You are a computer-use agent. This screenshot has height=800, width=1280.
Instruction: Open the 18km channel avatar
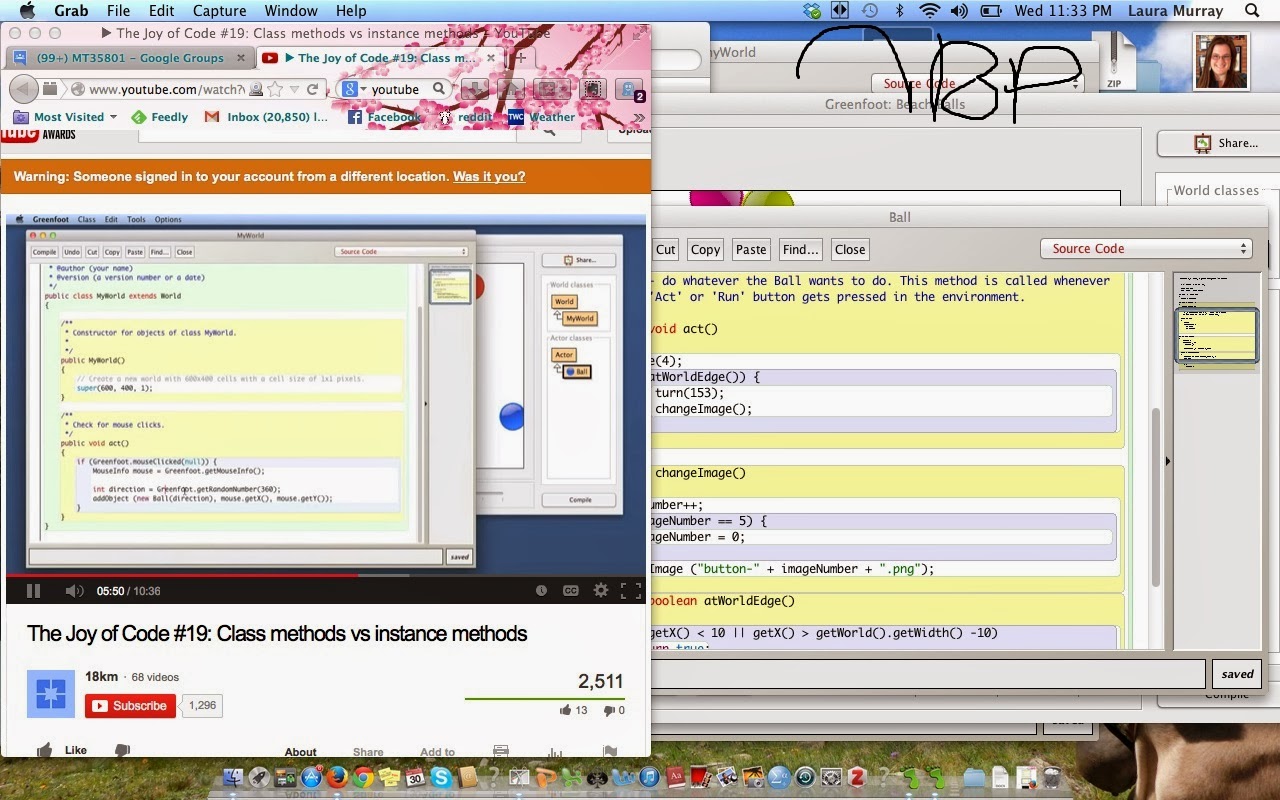click(51, 694)
